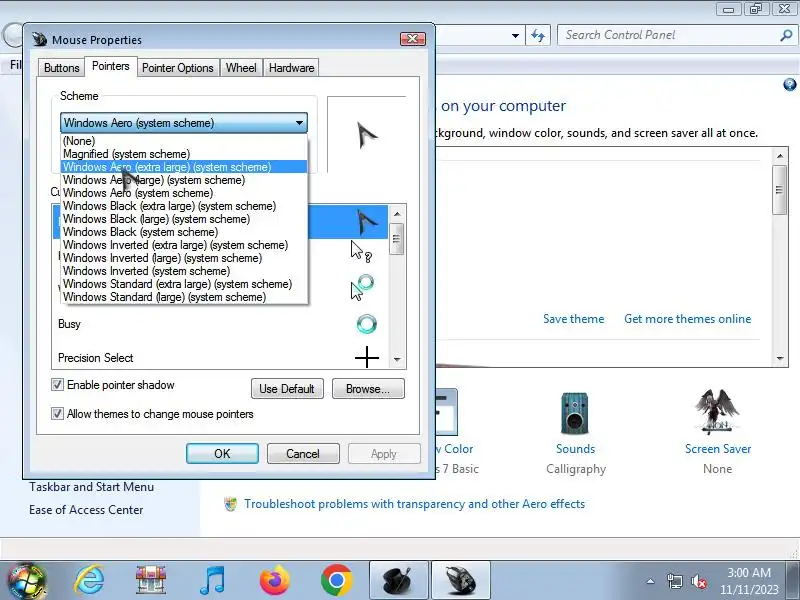Image resolution: width=800 pixels, height=600 pixels.
Task: Switch to the Pointers tab
Action: pyautogui.click(x=111, y=66)
